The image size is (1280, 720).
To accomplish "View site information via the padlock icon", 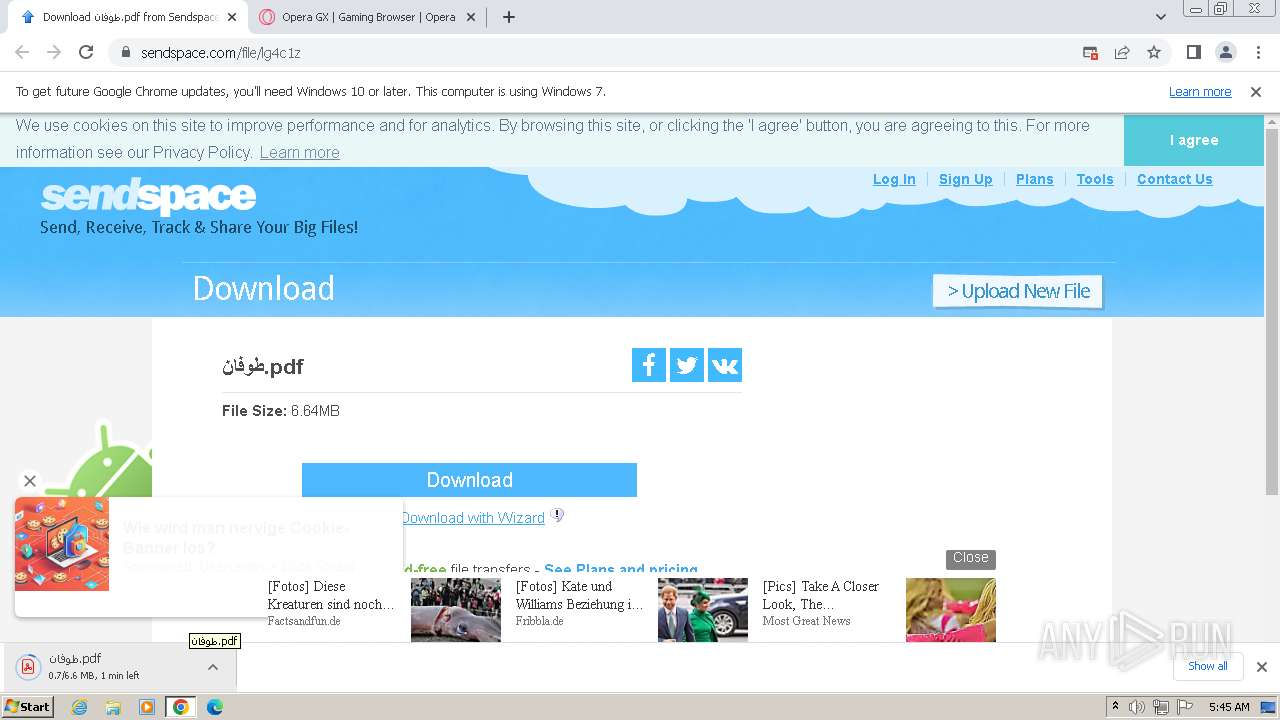I will pyautogui.click(x=125, y=52).
